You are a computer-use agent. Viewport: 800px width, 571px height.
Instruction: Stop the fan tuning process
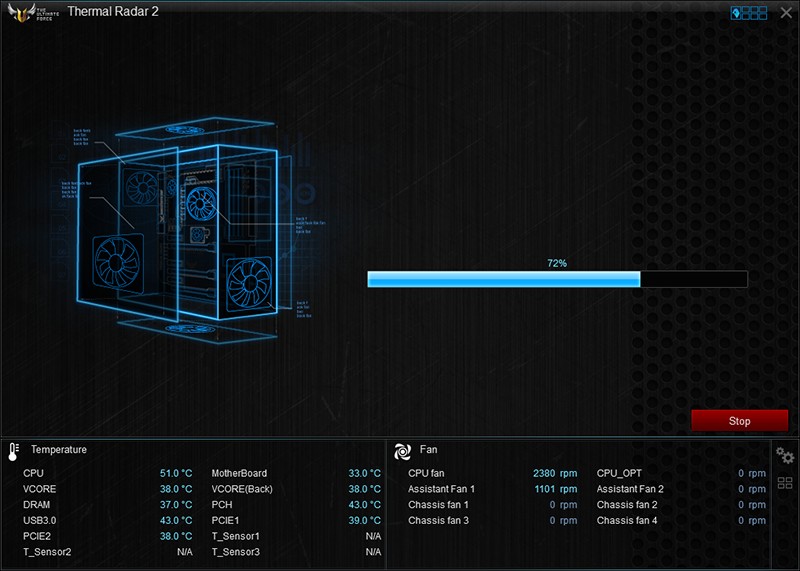coord(739,421)
